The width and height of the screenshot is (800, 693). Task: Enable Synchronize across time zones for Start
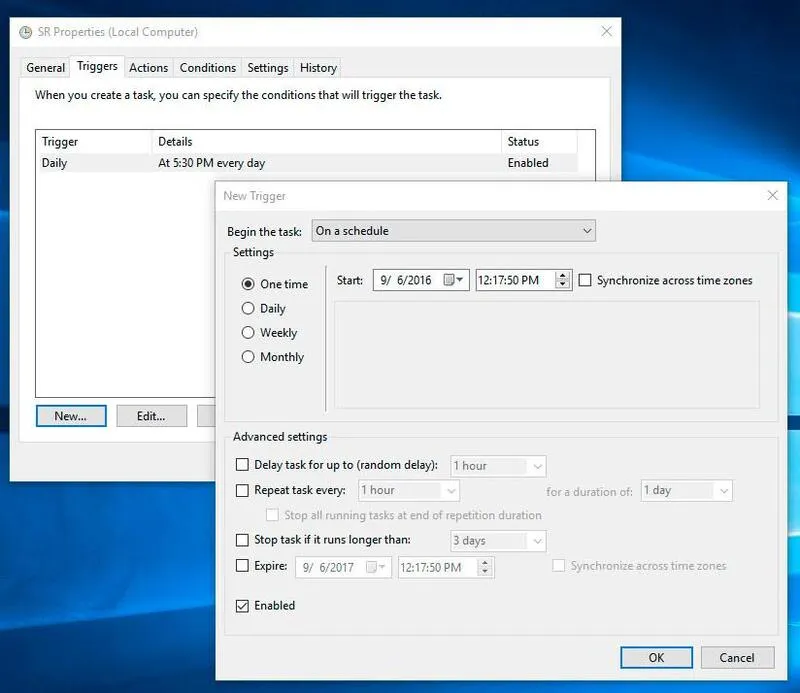click(x=586, y=281)
